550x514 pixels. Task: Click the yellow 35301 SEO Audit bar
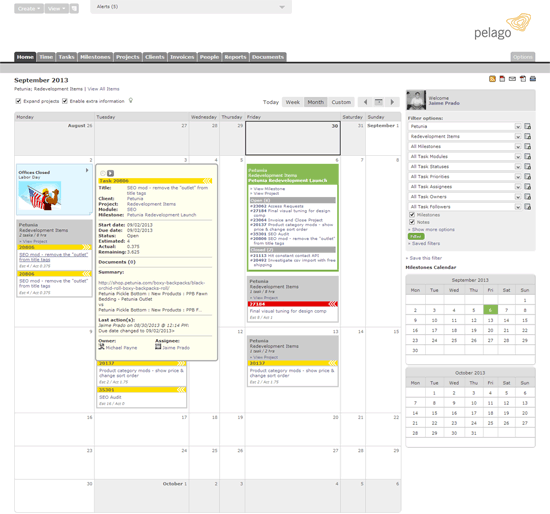pyautogui.click(x=142, y=390)
